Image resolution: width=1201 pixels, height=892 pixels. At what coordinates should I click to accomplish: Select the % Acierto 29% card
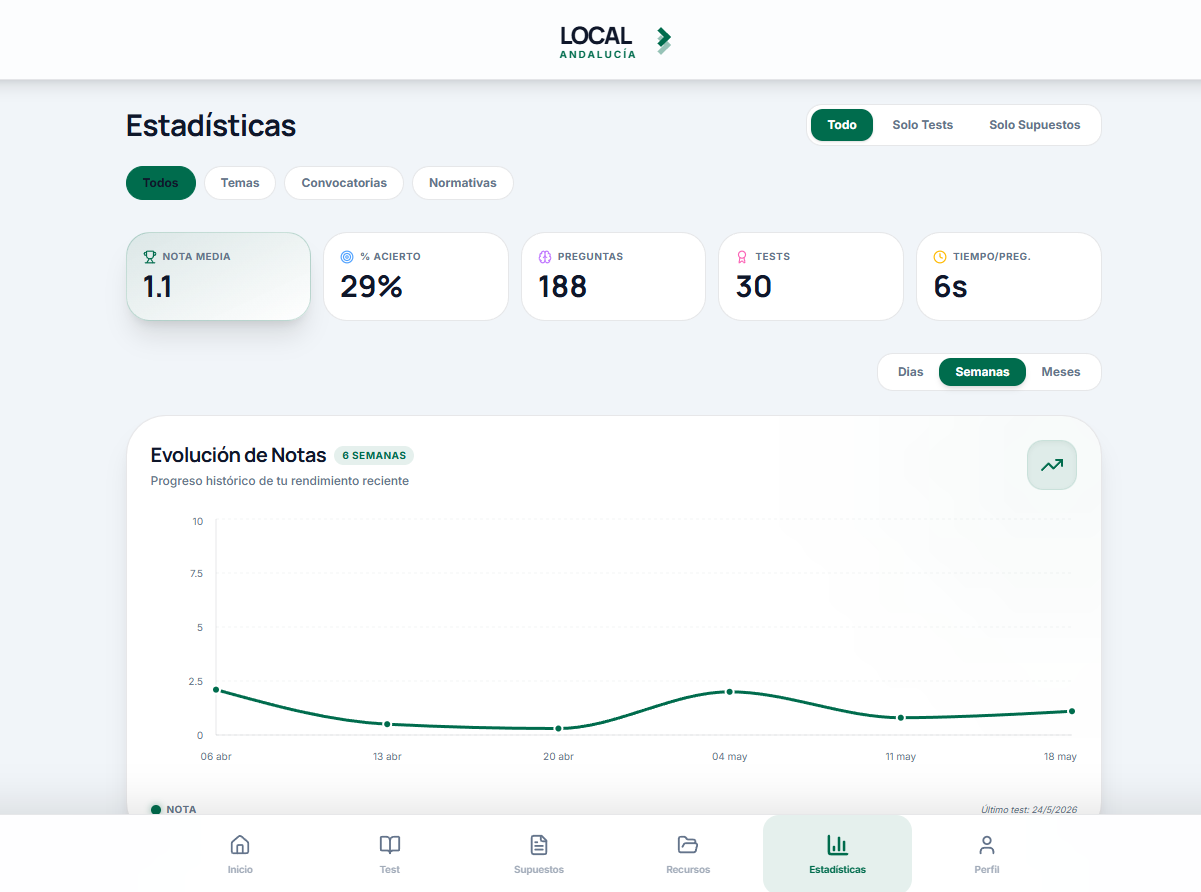[x=416, y=277]
